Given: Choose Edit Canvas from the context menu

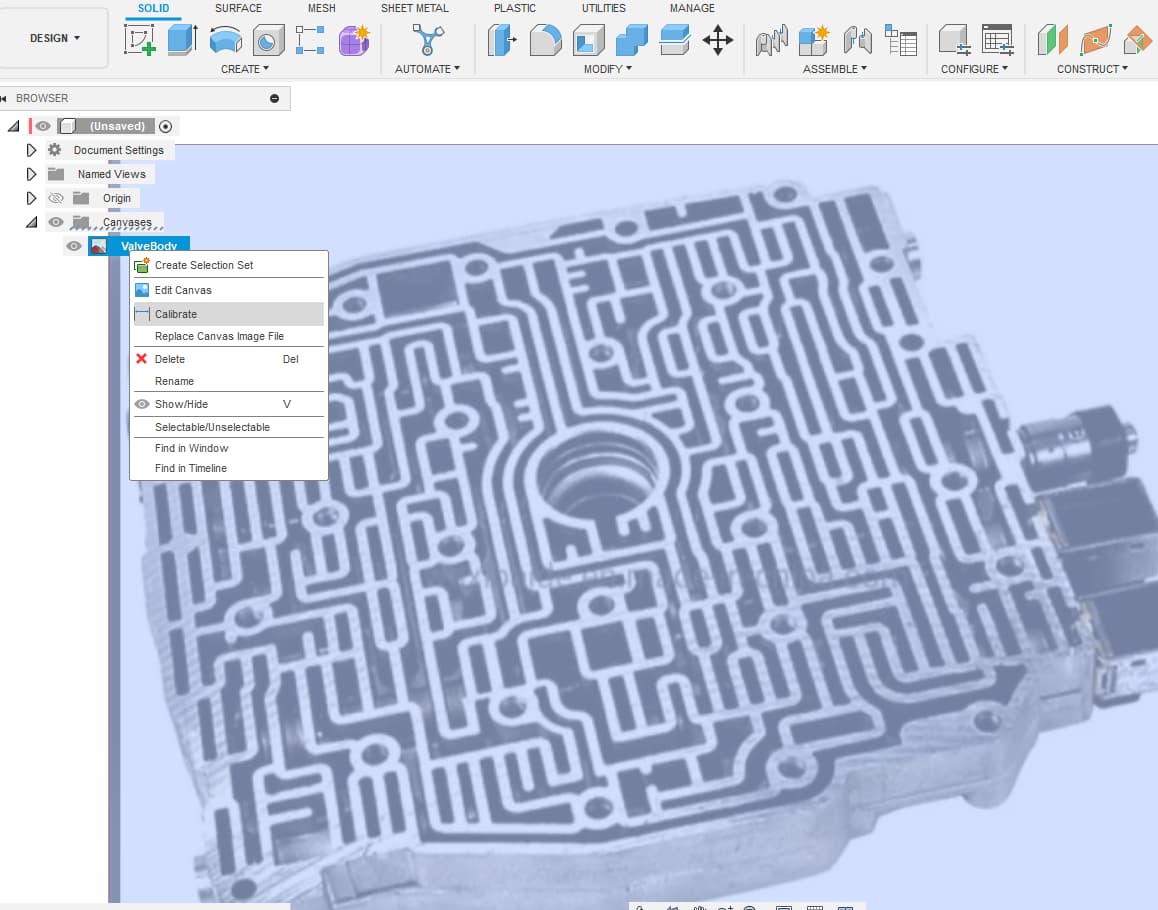Looking at the screenshot, I should click(228, 290).
